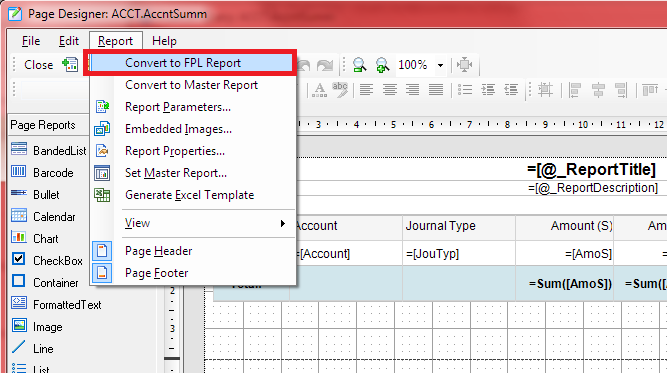Toggle bullet list formatting

click(x=465, y=90)
